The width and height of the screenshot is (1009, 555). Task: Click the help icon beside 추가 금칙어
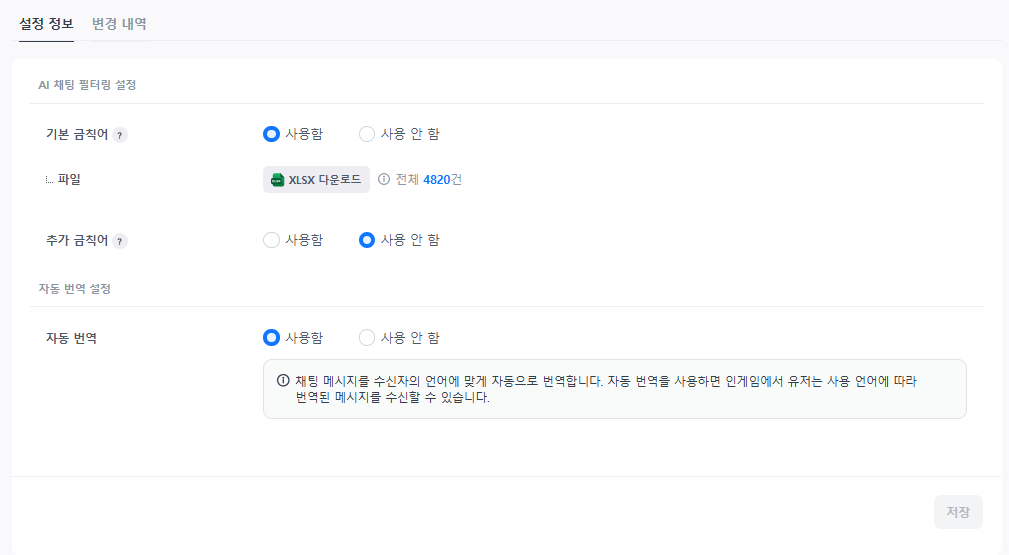[x=120, y=241]
